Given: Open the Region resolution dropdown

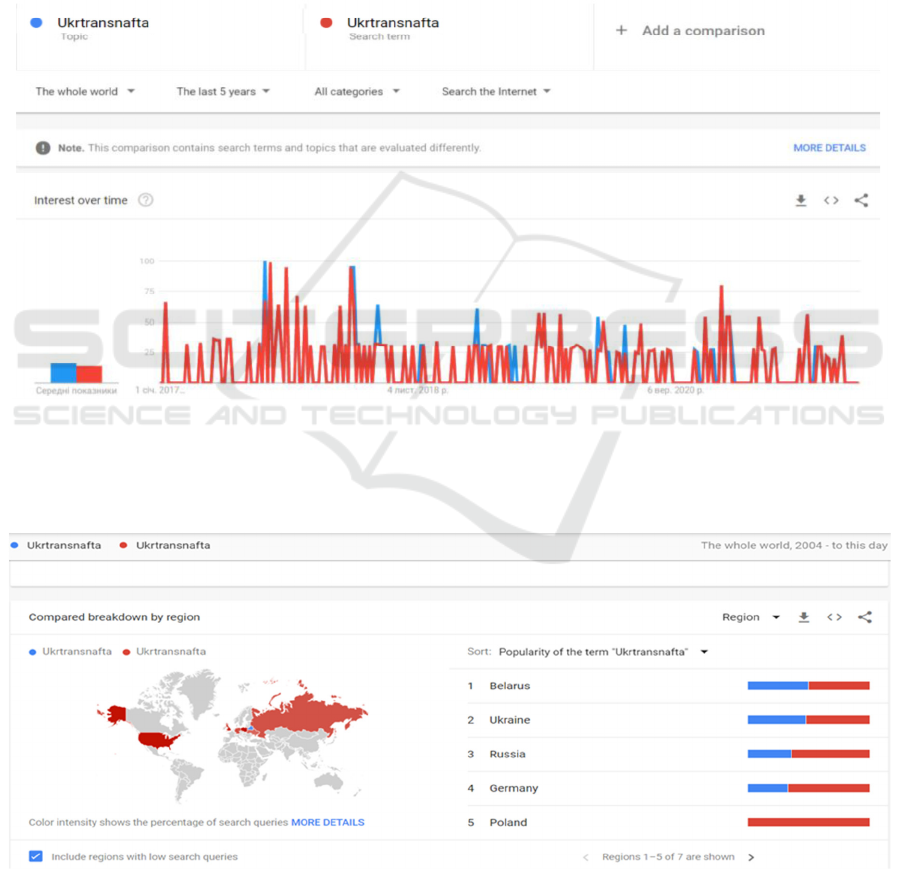Looking at the screenshot, I should pyautogui.click(x=750, y=617).
